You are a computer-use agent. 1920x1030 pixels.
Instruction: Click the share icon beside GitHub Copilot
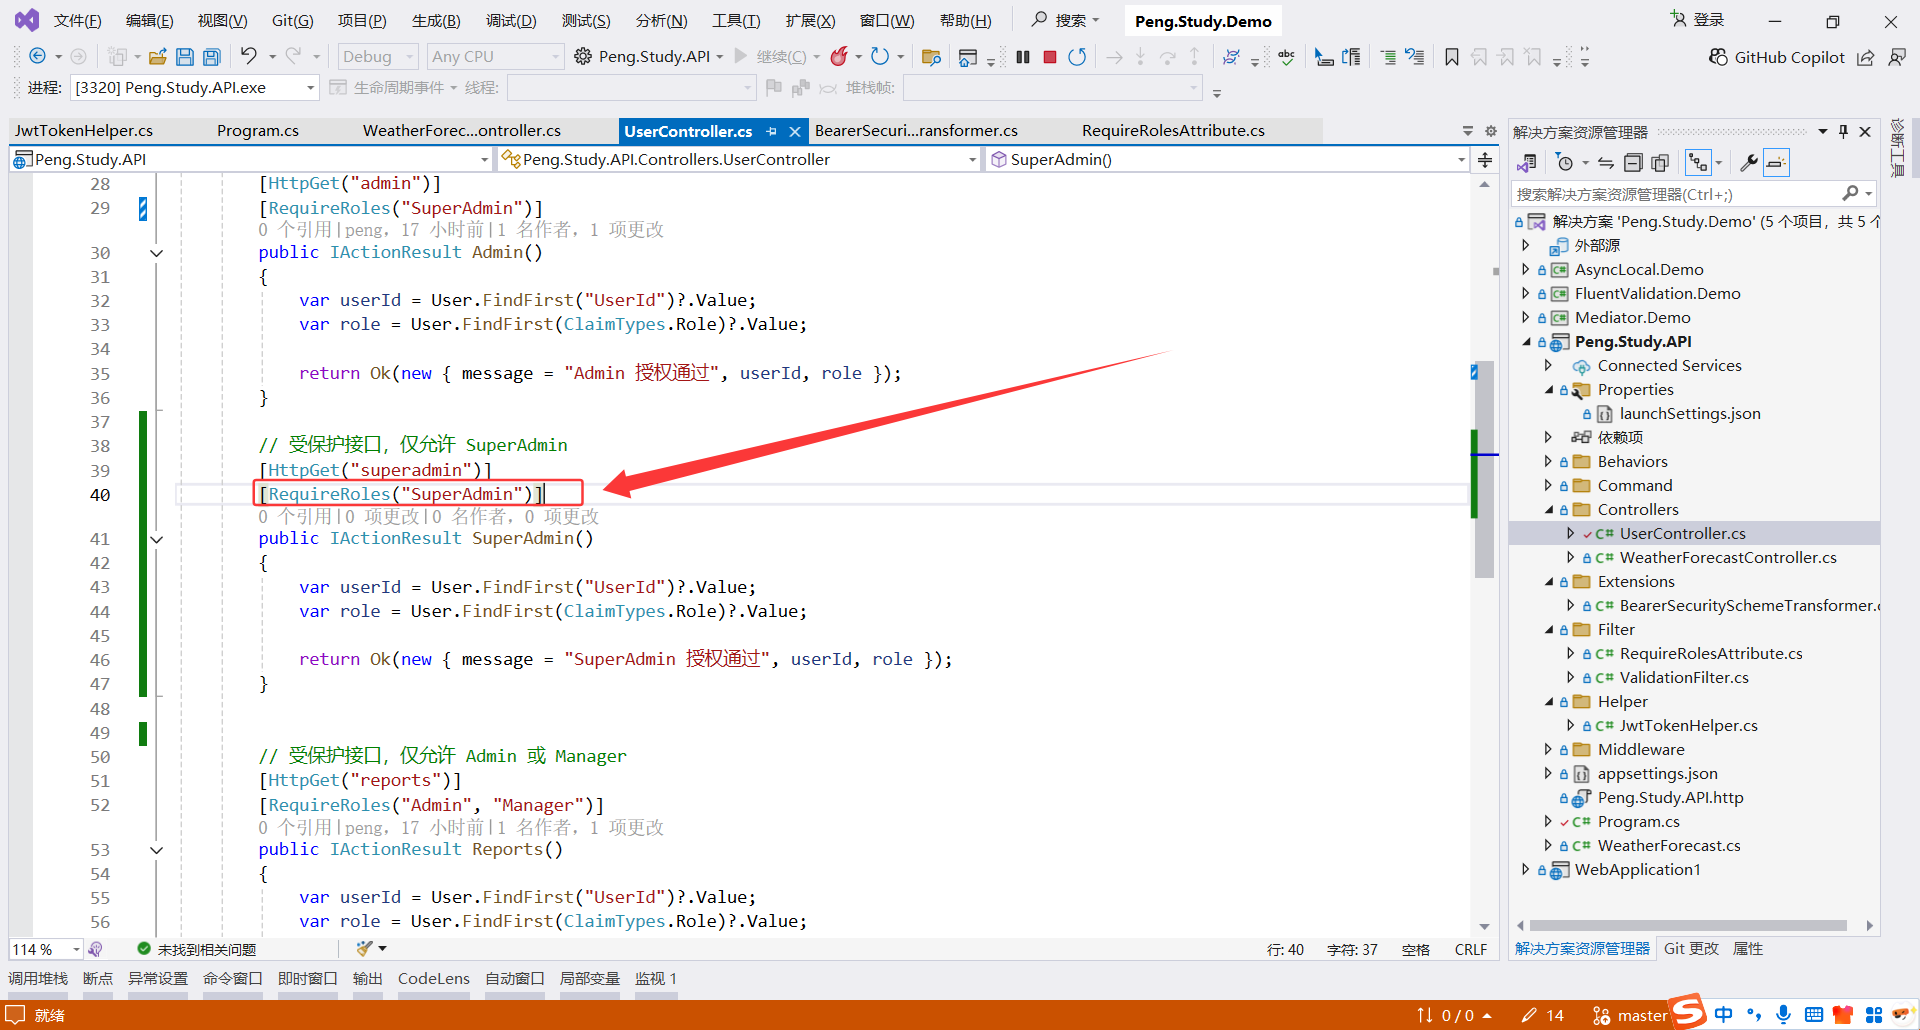1865,57
